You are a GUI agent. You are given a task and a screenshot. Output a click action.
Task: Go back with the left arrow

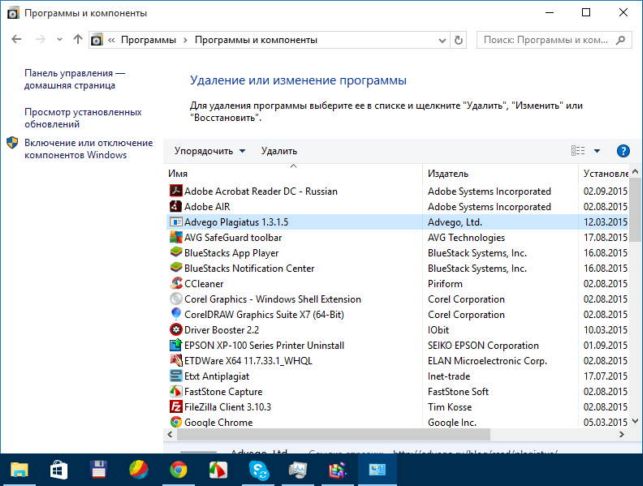(16, 39)
